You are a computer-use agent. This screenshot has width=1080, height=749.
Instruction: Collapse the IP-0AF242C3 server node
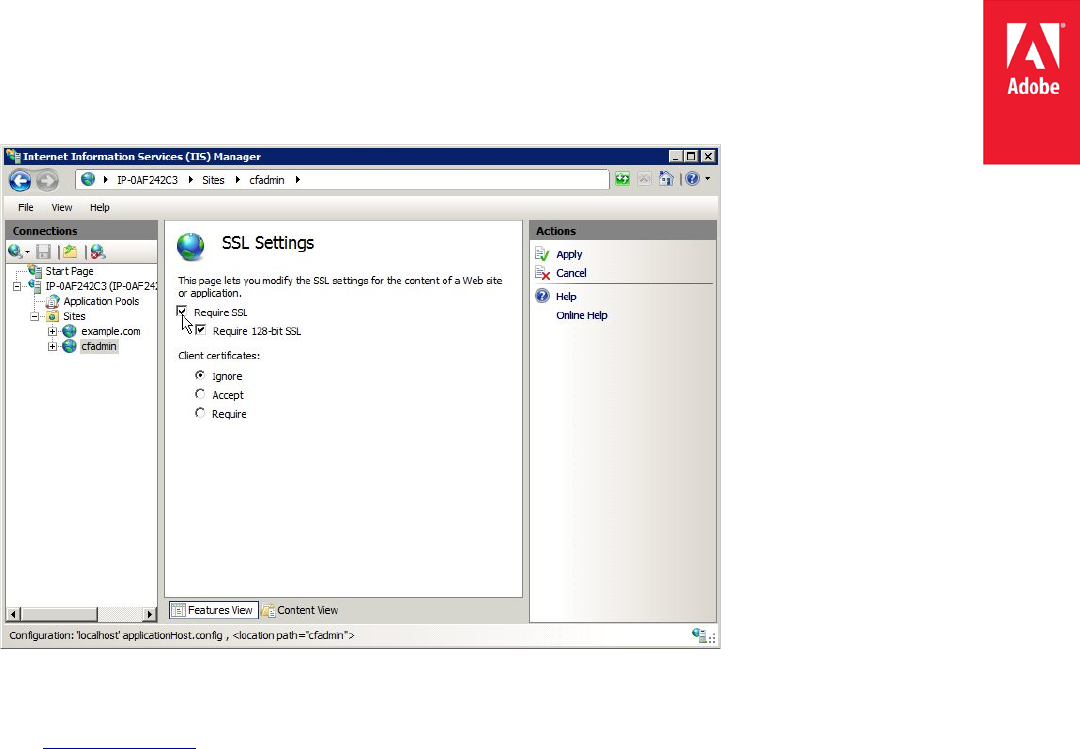click(17, 286)
